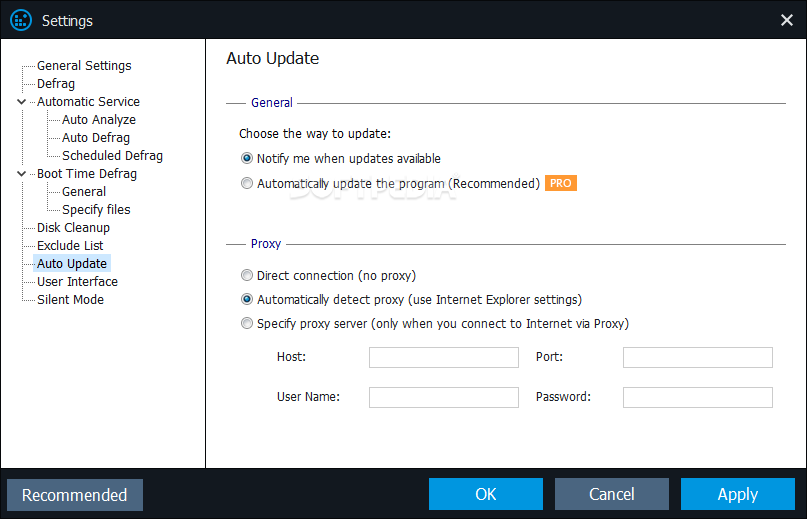
Task: Go to Disk Cleanup settings
Action: [x=73, y=228]
